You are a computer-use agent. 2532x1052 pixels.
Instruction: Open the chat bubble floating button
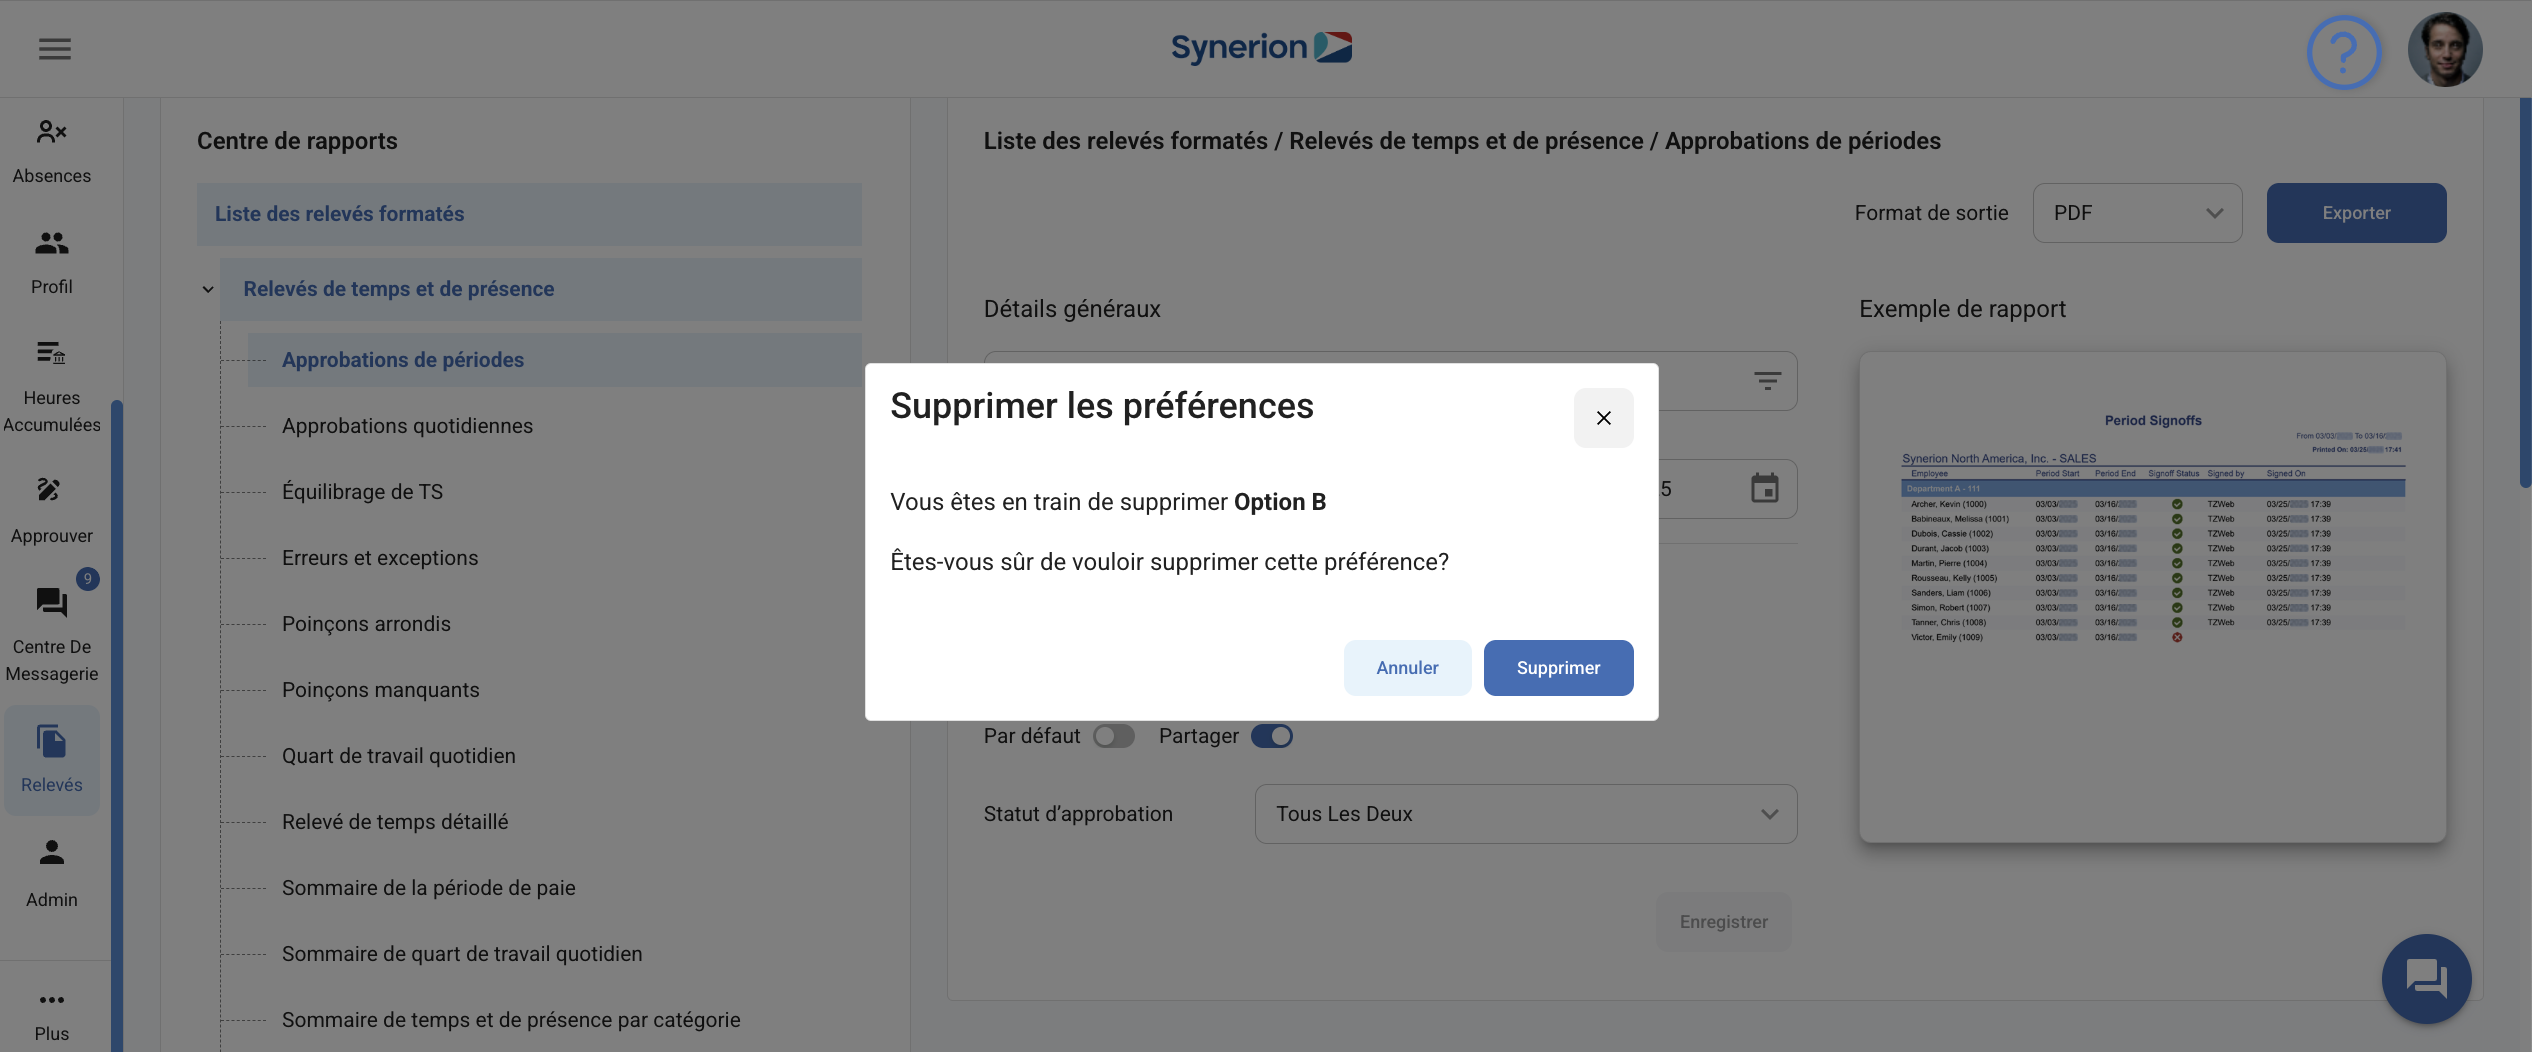point(2426,978)
